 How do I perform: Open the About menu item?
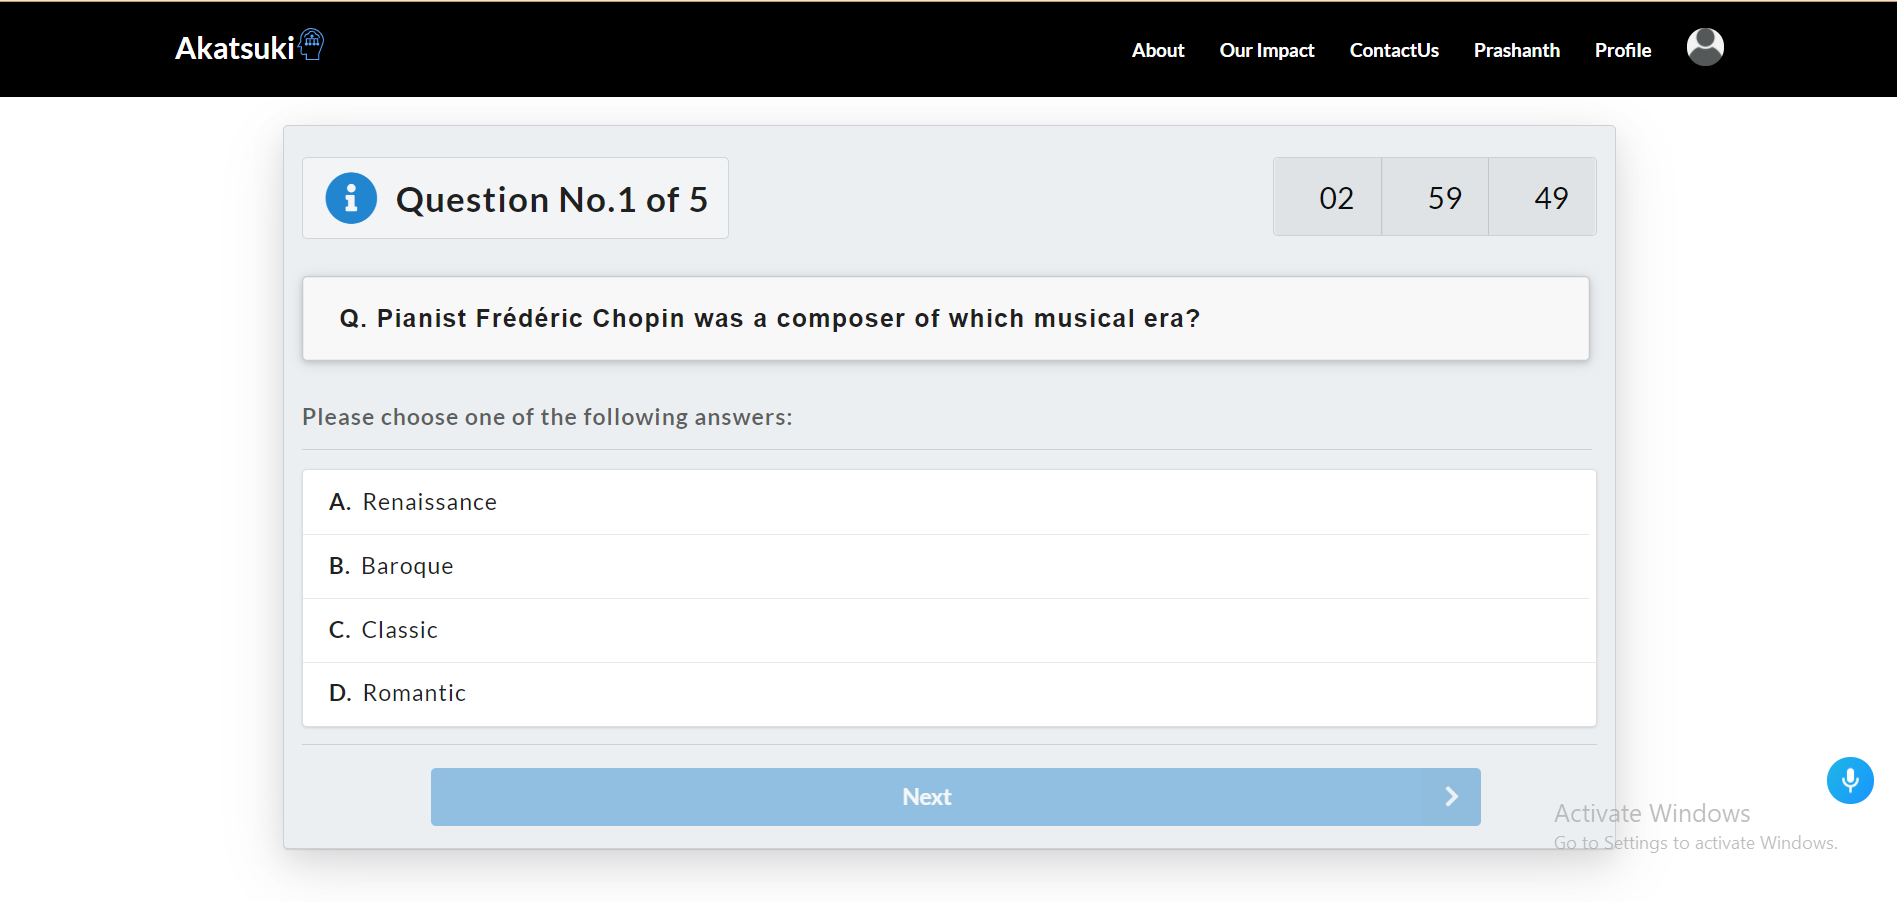pyautogui.click(x=1158, y=50)
